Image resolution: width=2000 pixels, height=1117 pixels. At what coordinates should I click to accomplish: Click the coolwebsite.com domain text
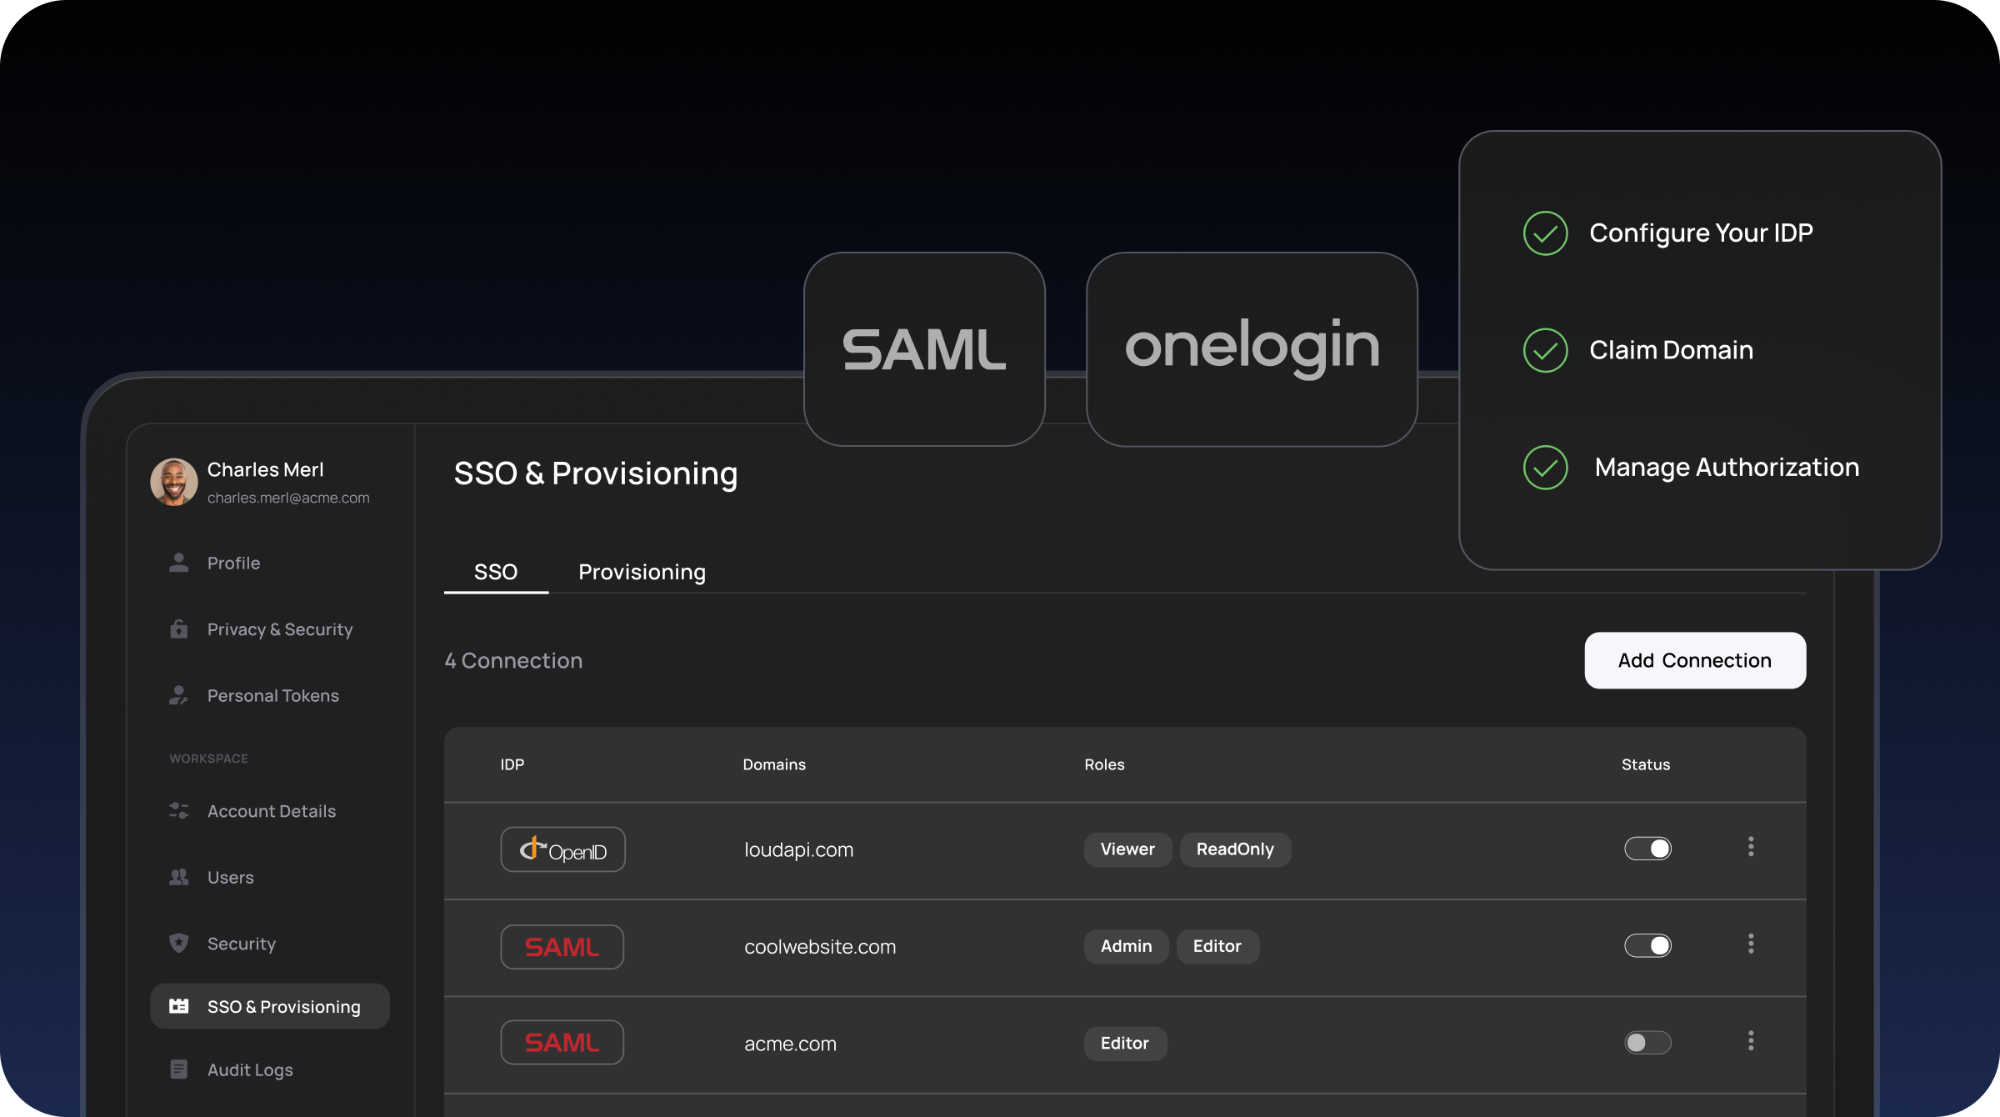coord(820,947)
